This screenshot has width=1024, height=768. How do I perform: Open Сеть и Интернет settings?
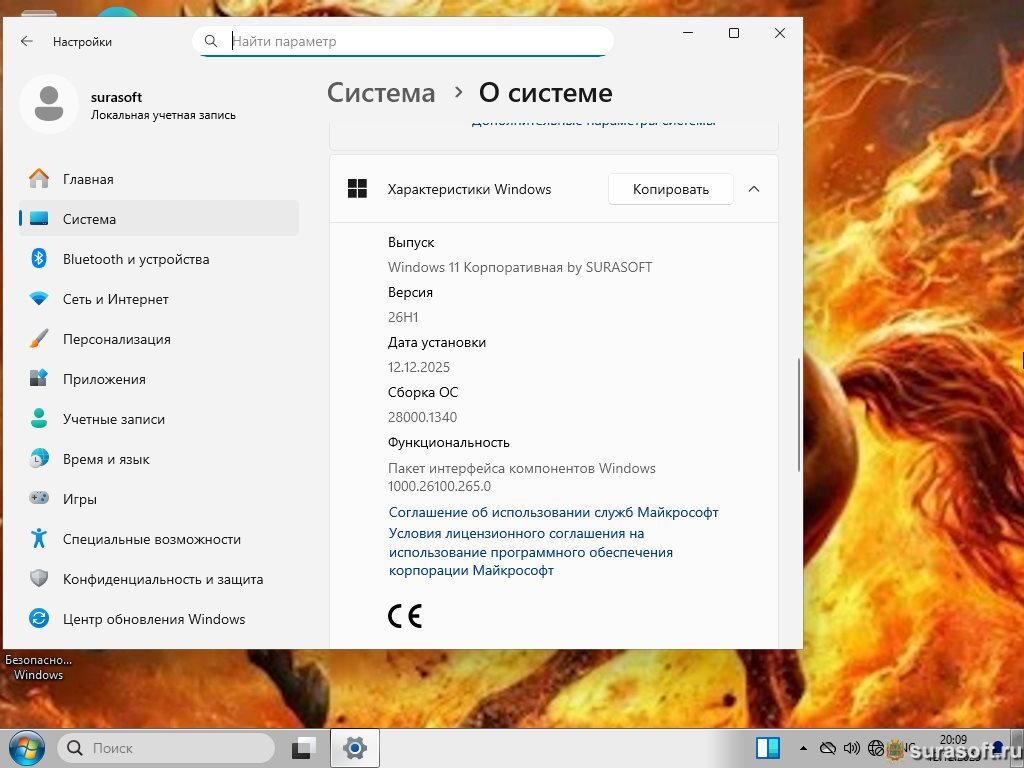click(115, 299)
